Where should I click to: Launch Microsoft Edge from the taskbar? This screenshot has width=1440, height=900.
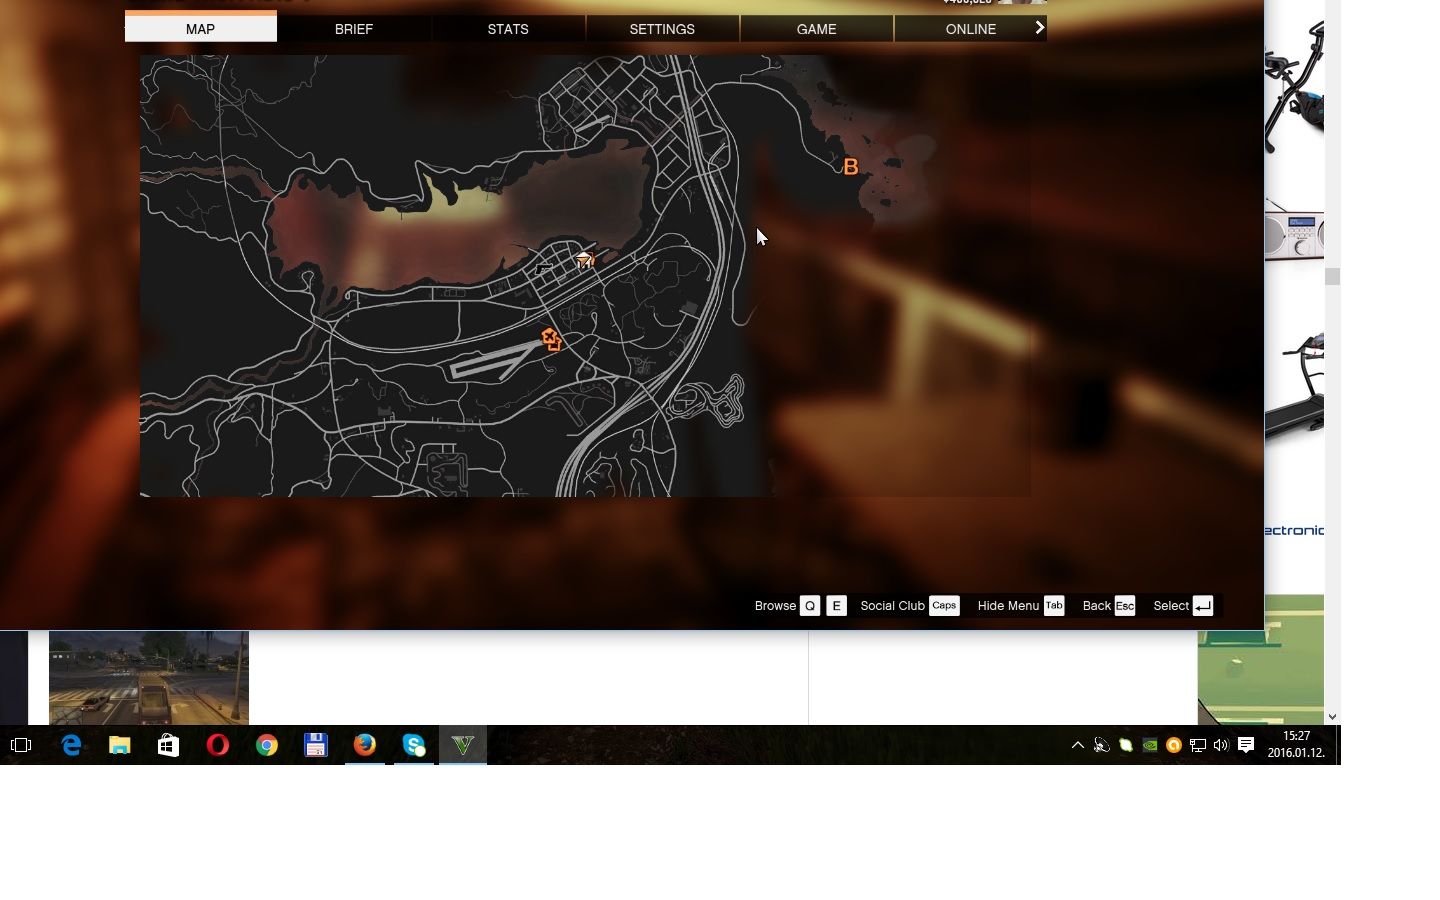(x=71, y=745)
